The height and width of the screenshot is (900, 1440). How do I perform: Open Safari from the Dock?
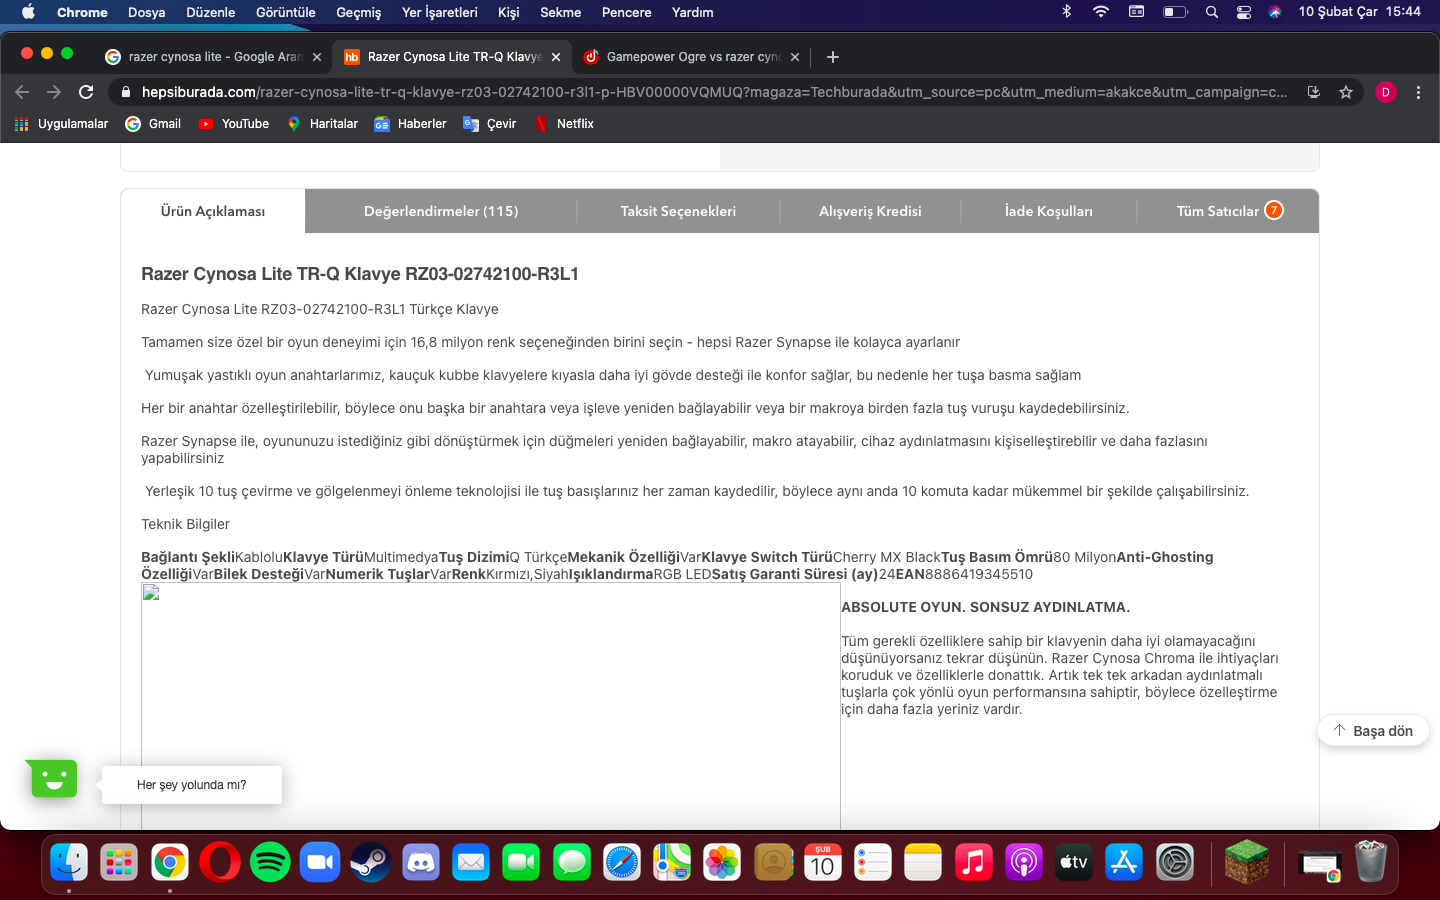tap(622, 862)
